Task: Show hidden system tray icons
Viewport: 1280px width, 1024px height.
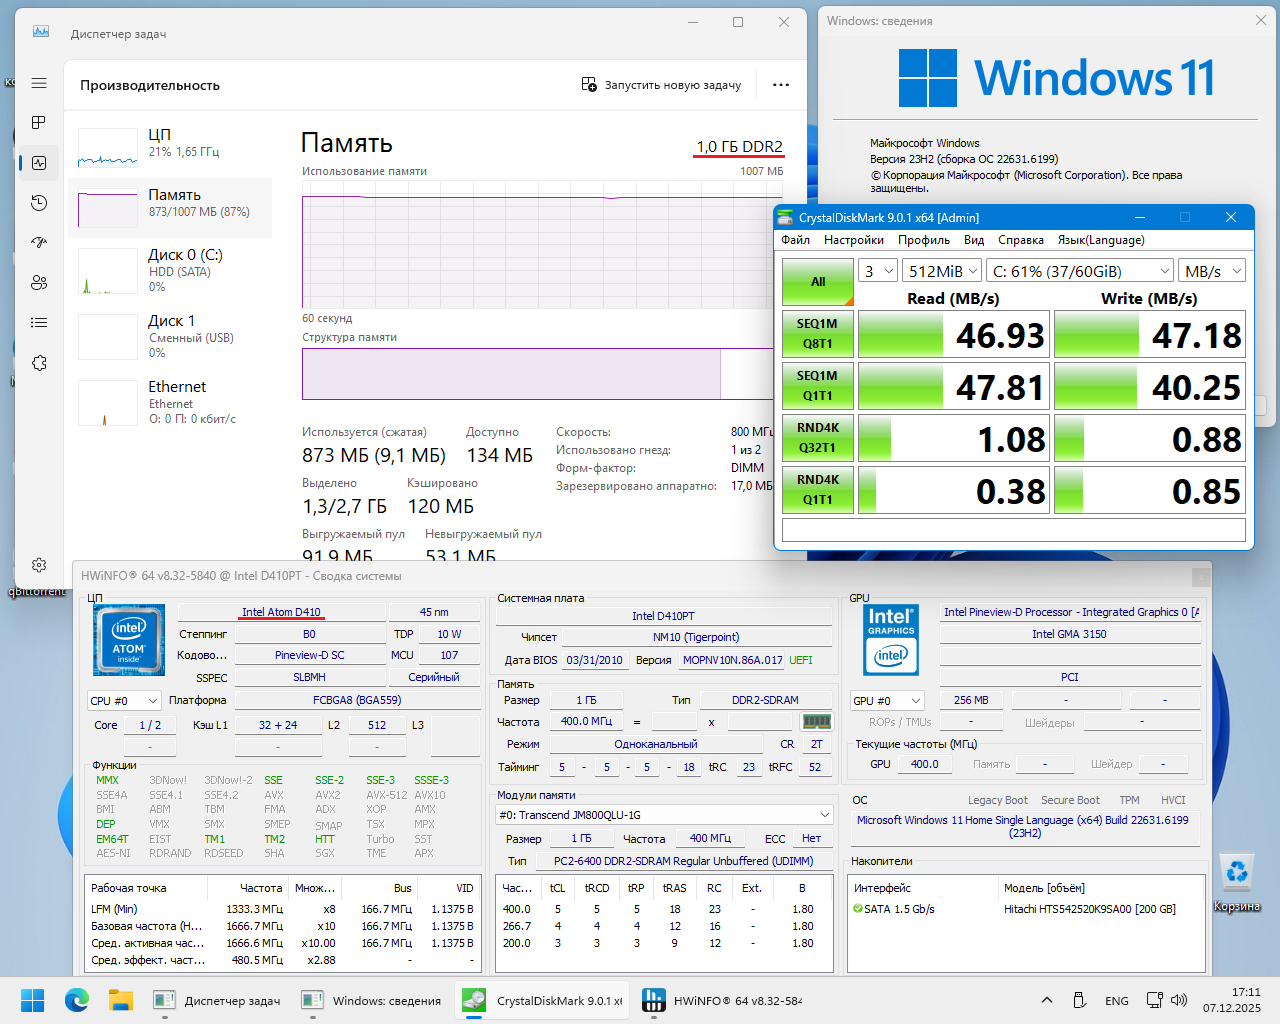Action: pyautogui.click(x=1047, y=1000)
